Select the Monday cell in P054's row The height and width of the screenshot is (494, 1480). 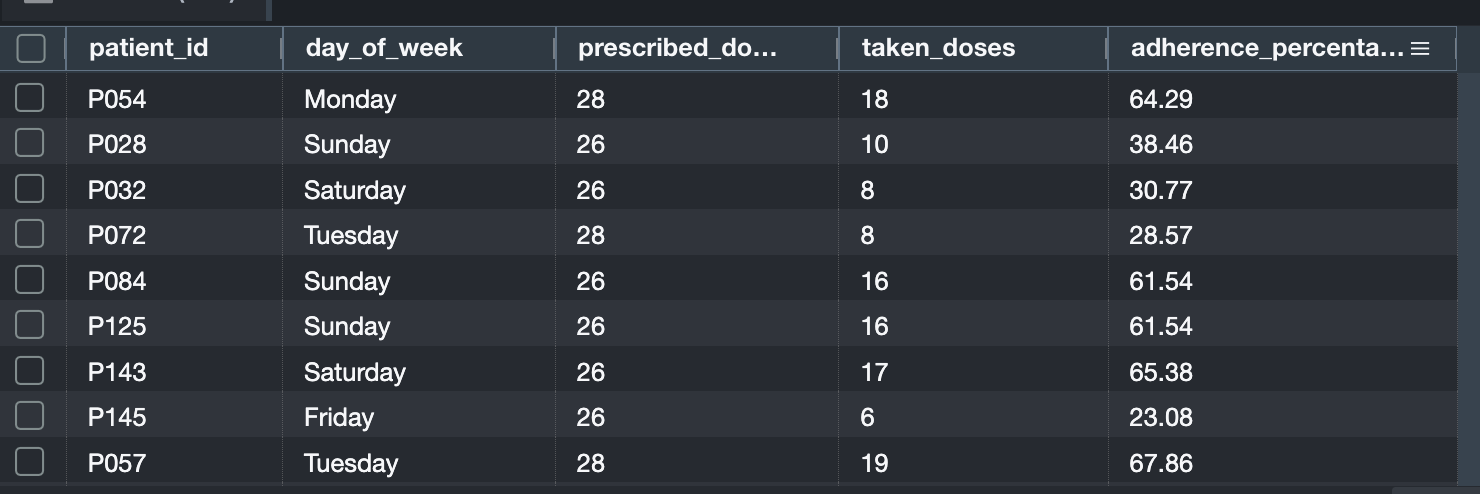coord(350,99)
